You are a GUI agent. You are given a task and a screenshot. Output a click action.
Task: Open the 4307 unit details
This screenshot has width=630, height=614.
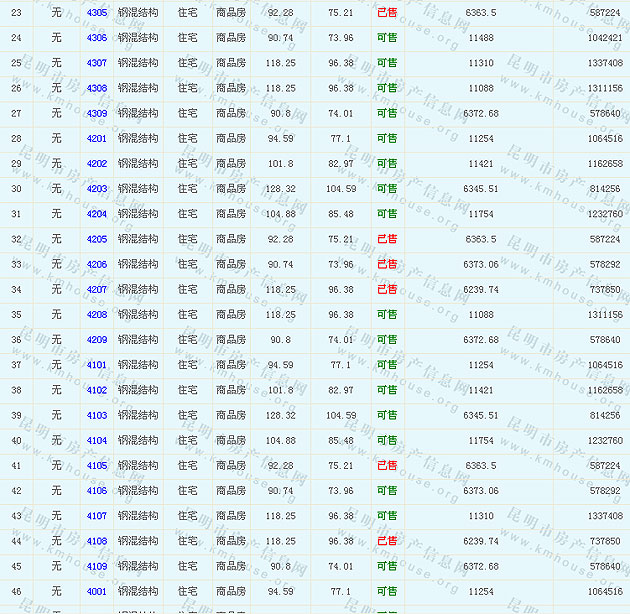97,63
